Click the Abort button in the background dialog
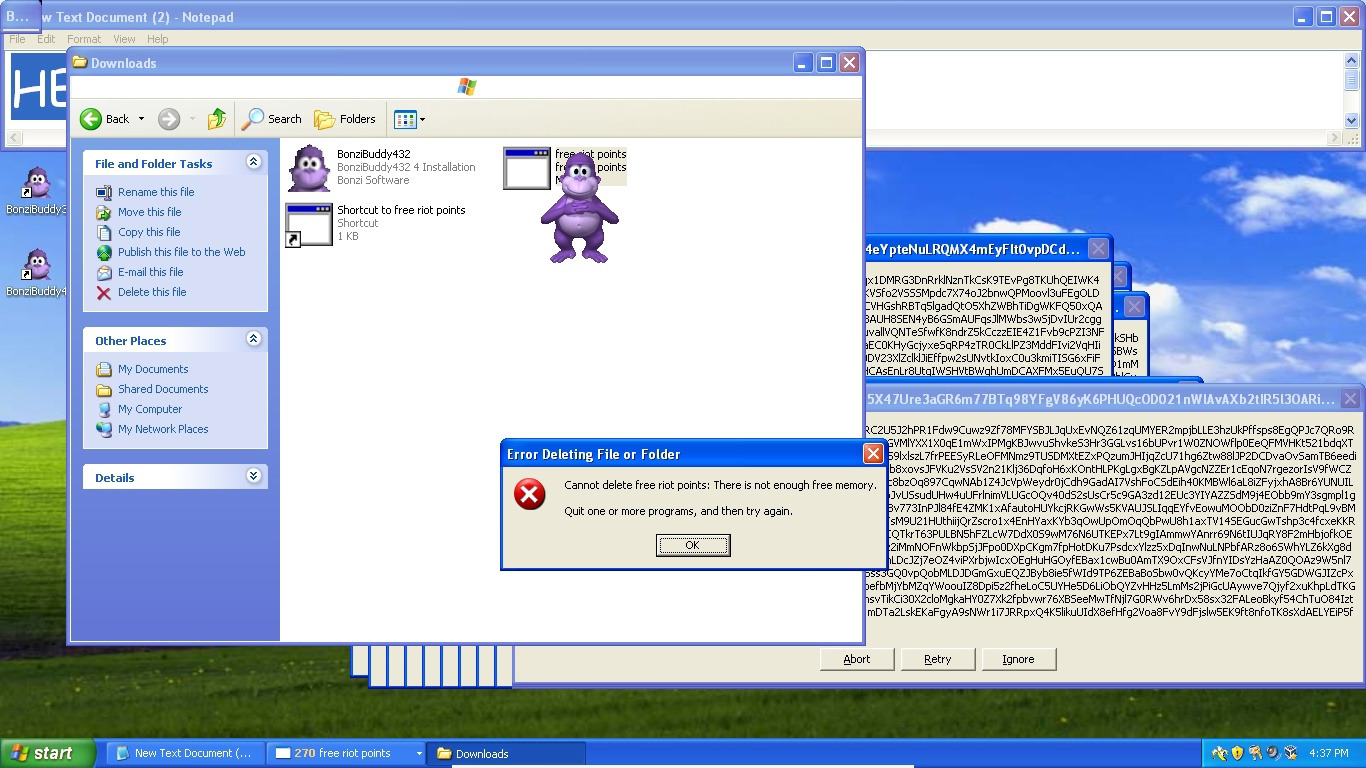The height and width of the screenshot is (768, 1366). tap(857, 659)
